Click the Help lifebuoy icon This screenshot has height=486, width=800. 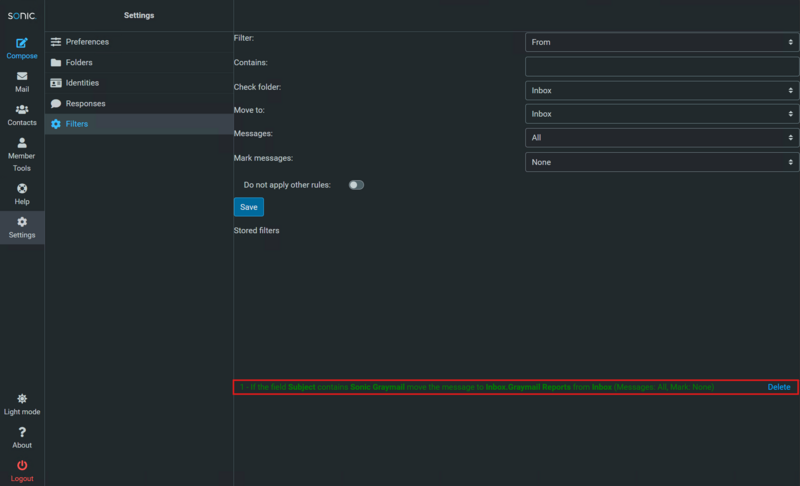pyautogui.click(x=22, y=189)
